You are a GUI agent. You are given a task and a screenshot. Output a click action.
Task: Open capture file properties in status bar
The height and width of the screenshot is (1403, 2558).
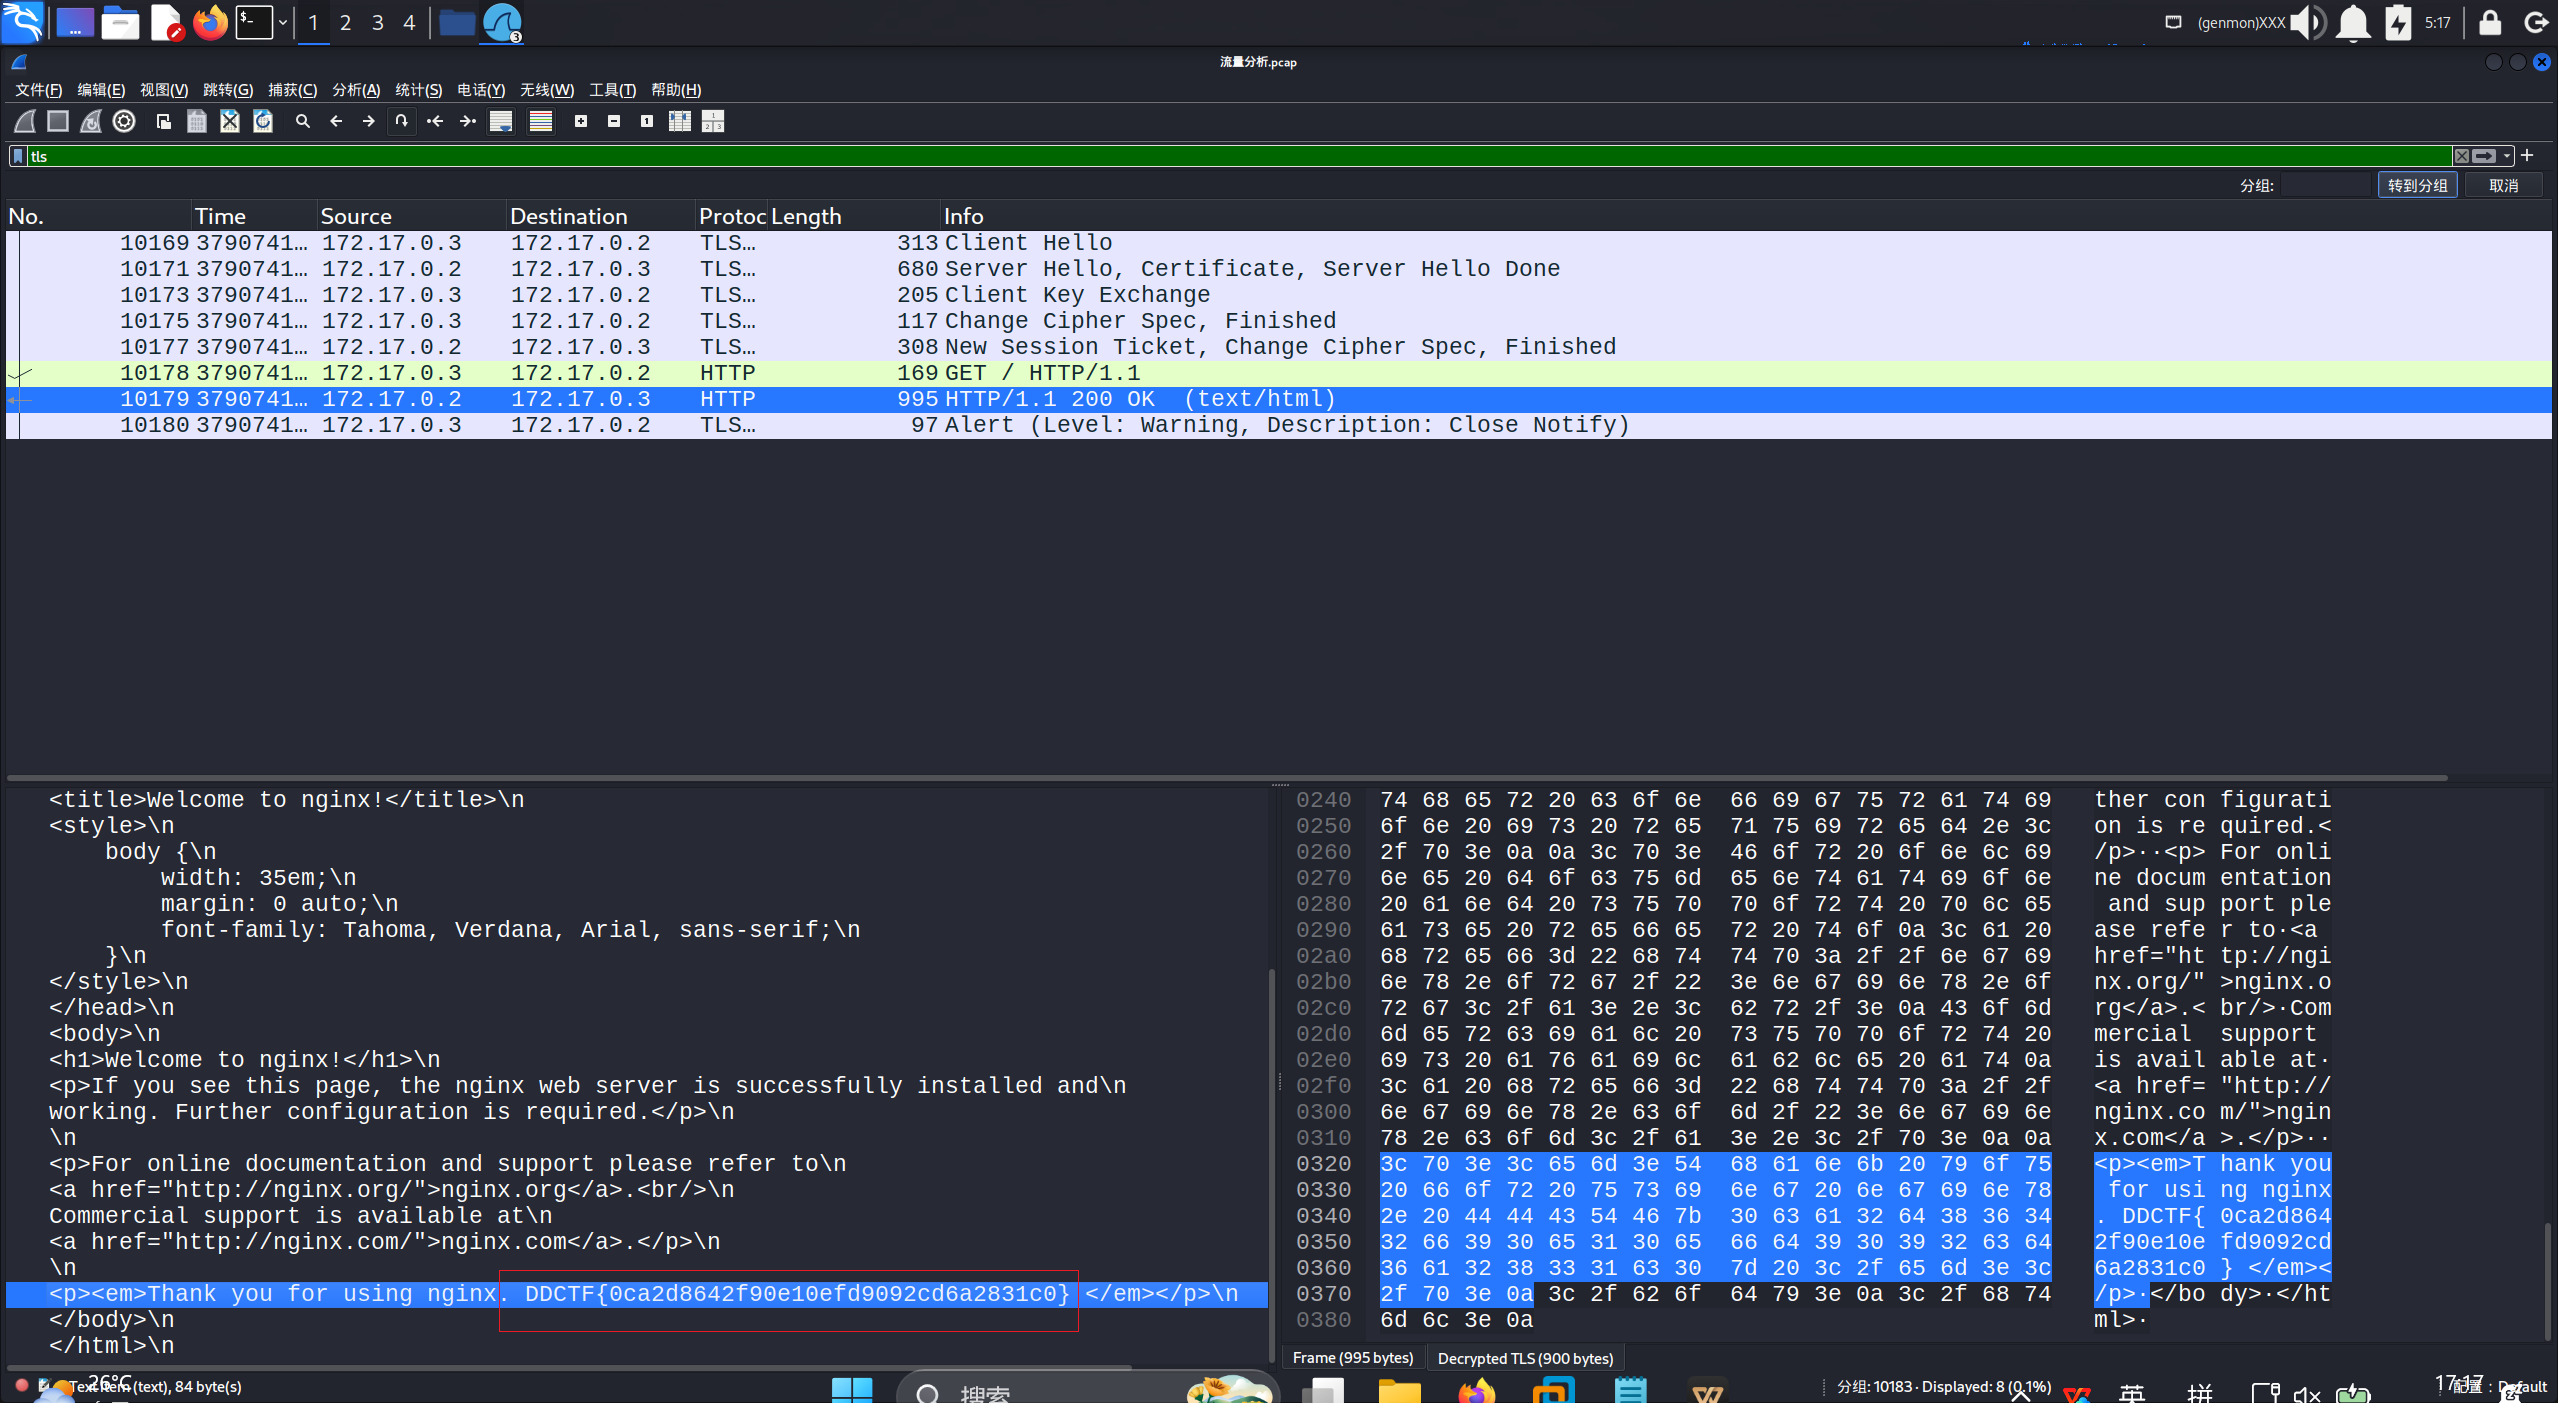pyautogui.click(x=44, y=1386)
